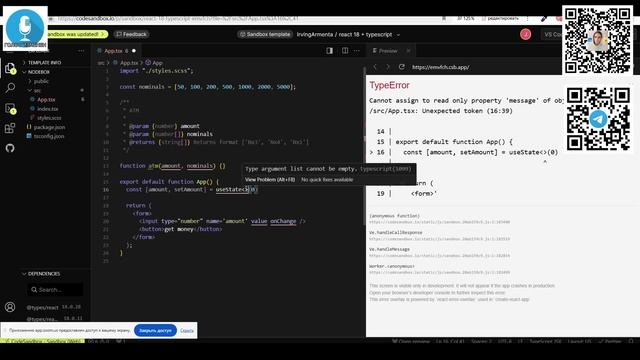Click the Feedback button

tap(131, 34)
